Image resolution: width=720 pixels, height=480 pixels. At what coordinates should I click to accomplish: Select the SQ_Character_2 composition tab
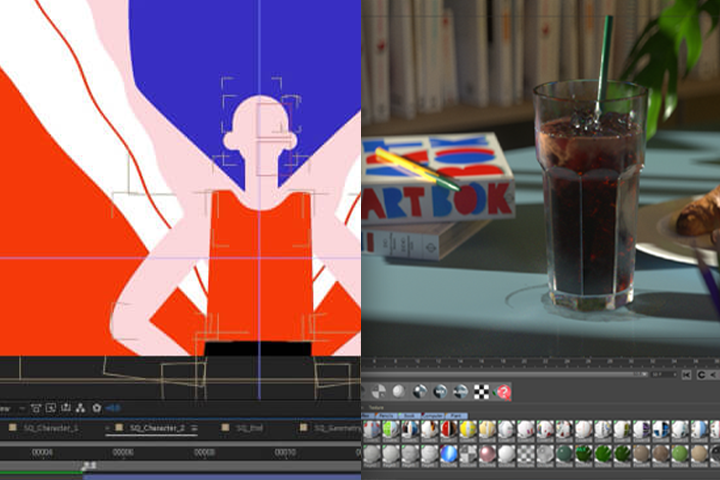tap(157, 428)
